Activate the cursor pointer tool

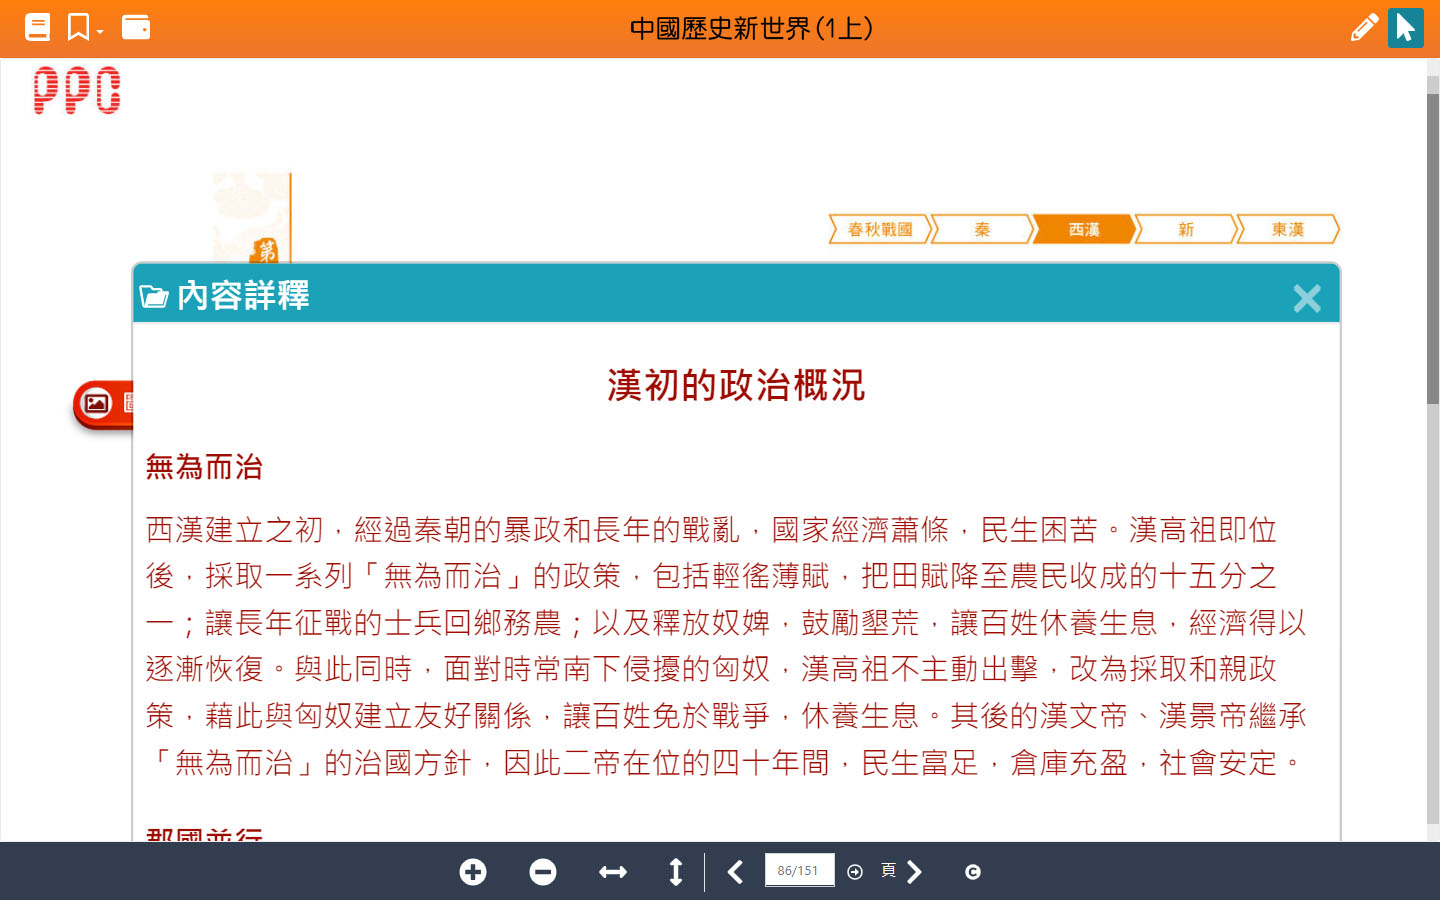[1405, 27]
